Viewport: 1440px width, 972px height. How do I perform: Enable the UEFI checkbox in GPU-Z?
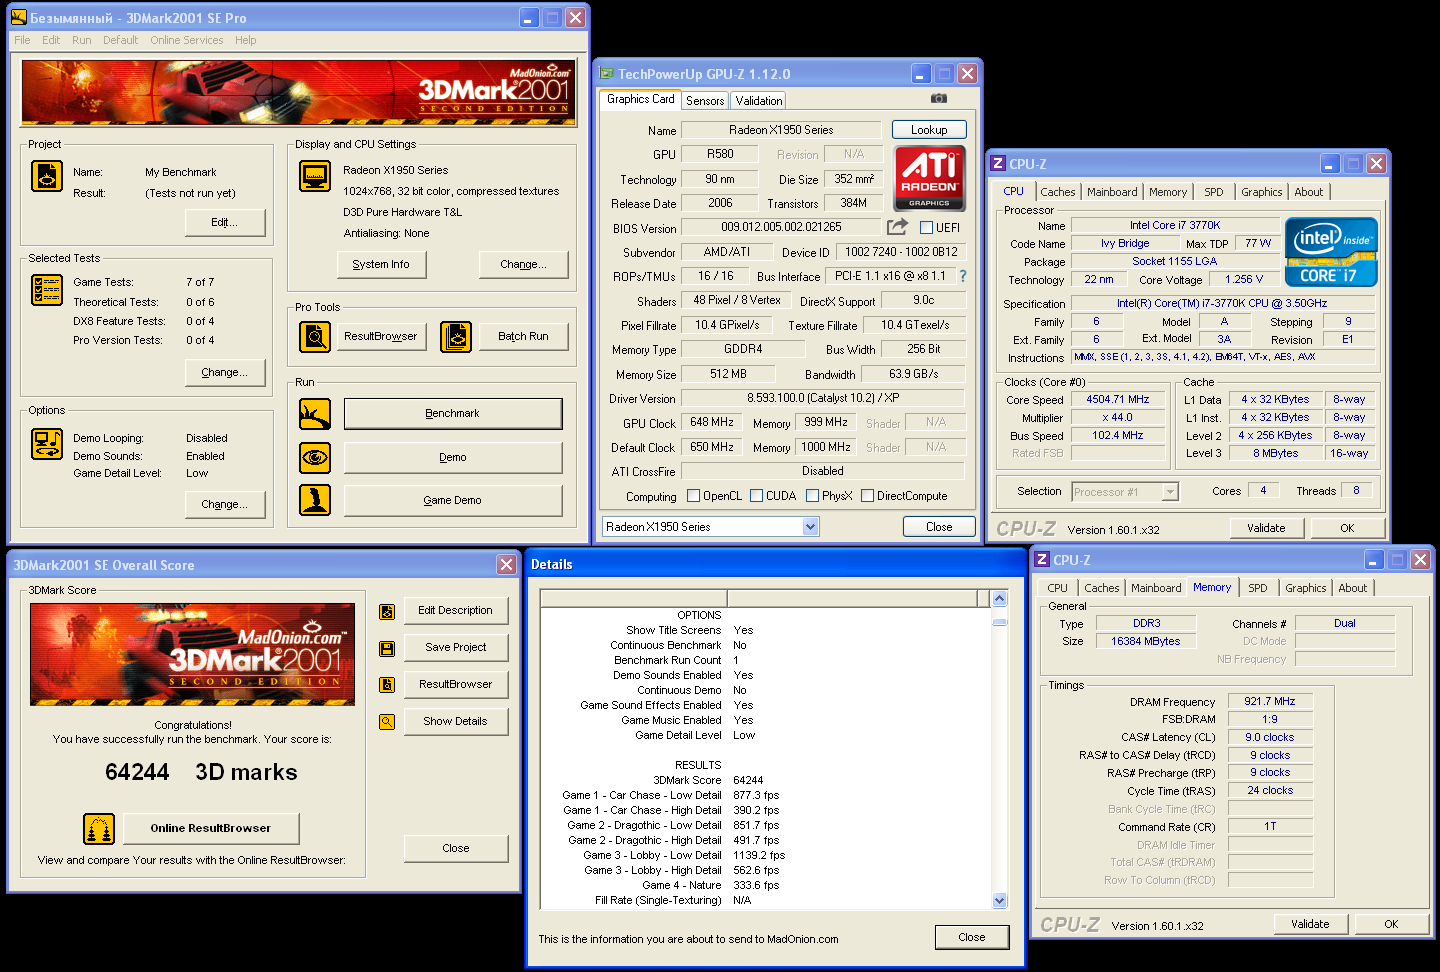[926, 228]
